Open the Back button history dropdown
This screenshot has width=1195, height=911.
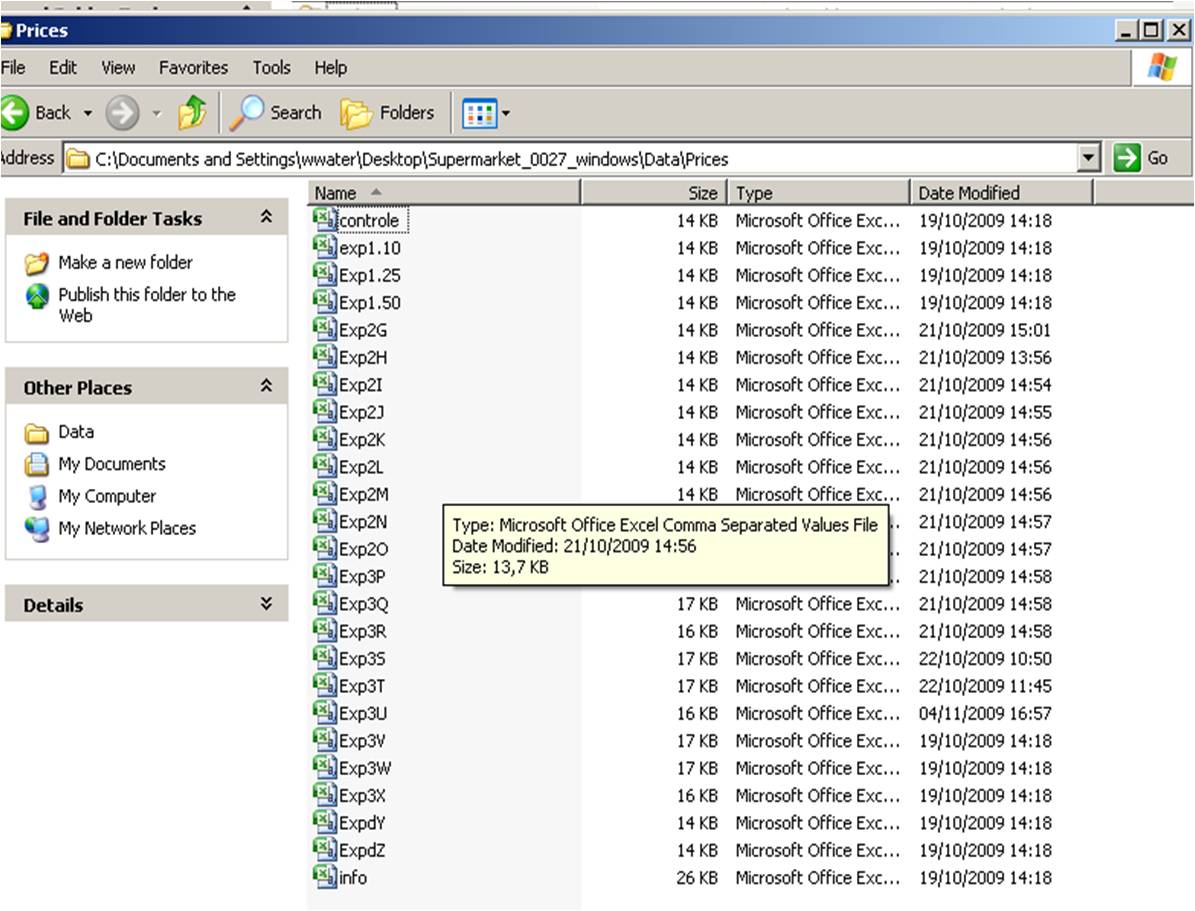[88, 114]
